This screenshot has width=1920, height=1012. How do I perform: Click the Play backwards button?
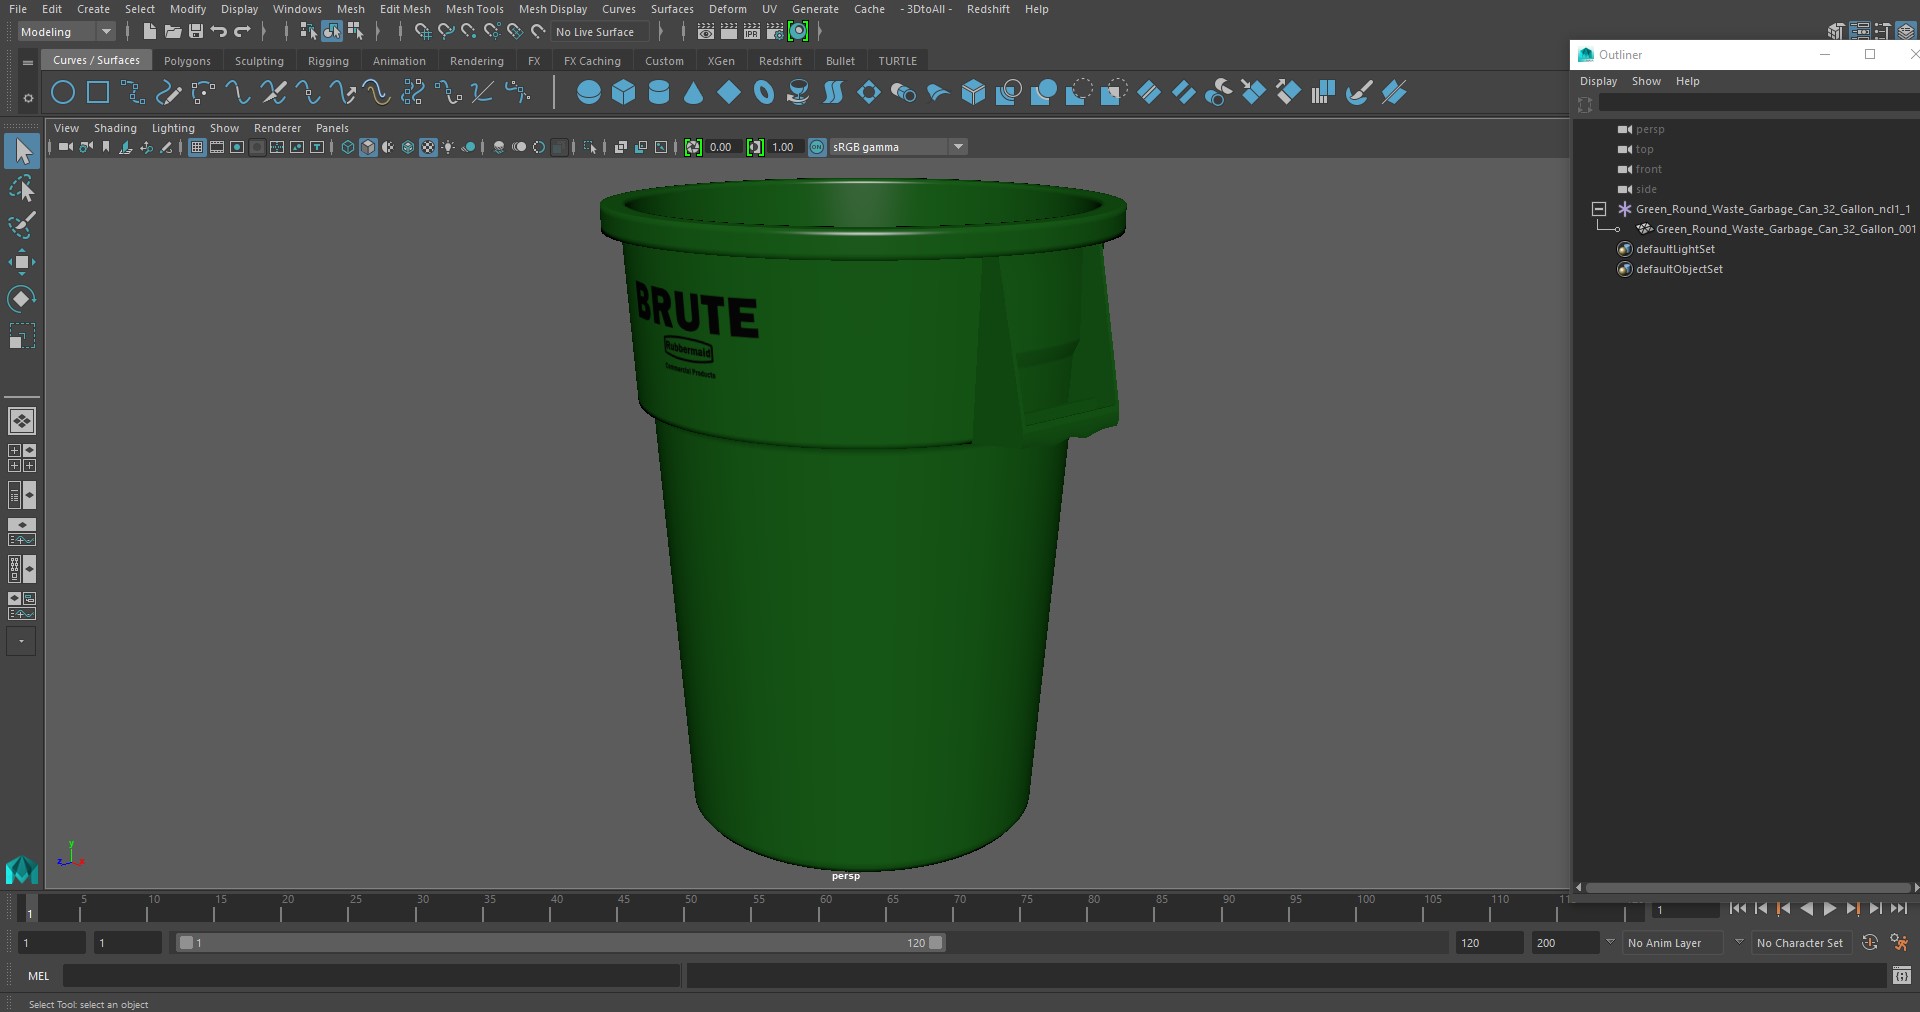coord(1806,909)
